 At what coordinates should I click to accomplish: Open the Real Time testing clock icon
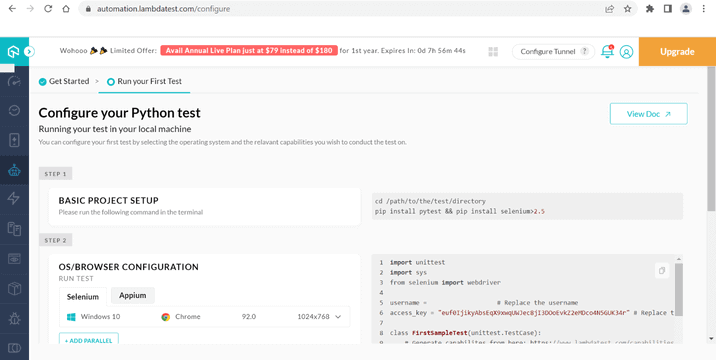[x=14, y=111]
